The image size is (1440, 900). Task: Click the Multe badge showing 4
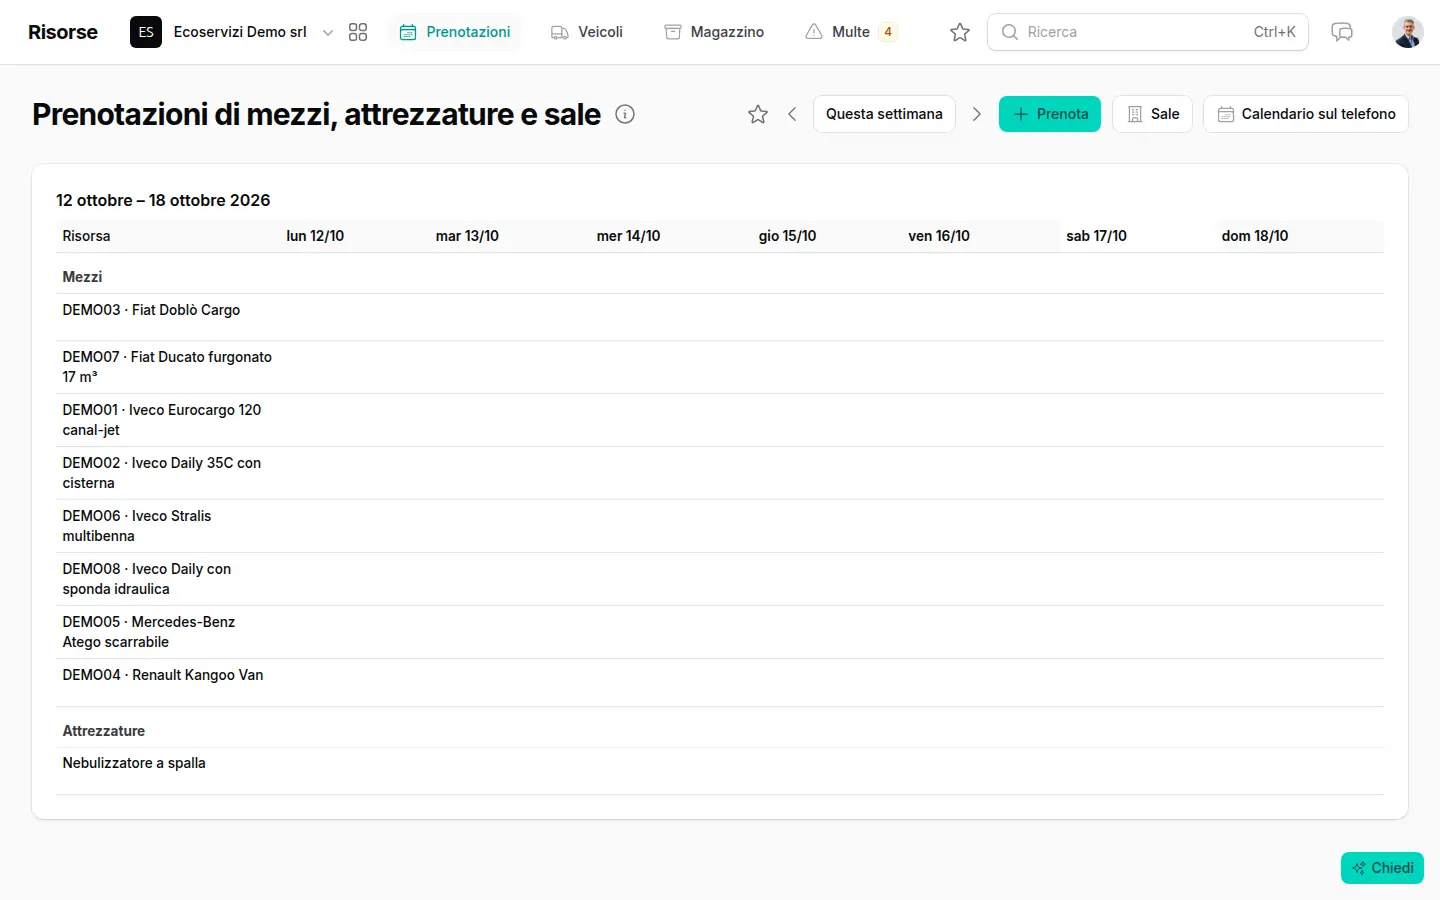(x=888, y=32)
